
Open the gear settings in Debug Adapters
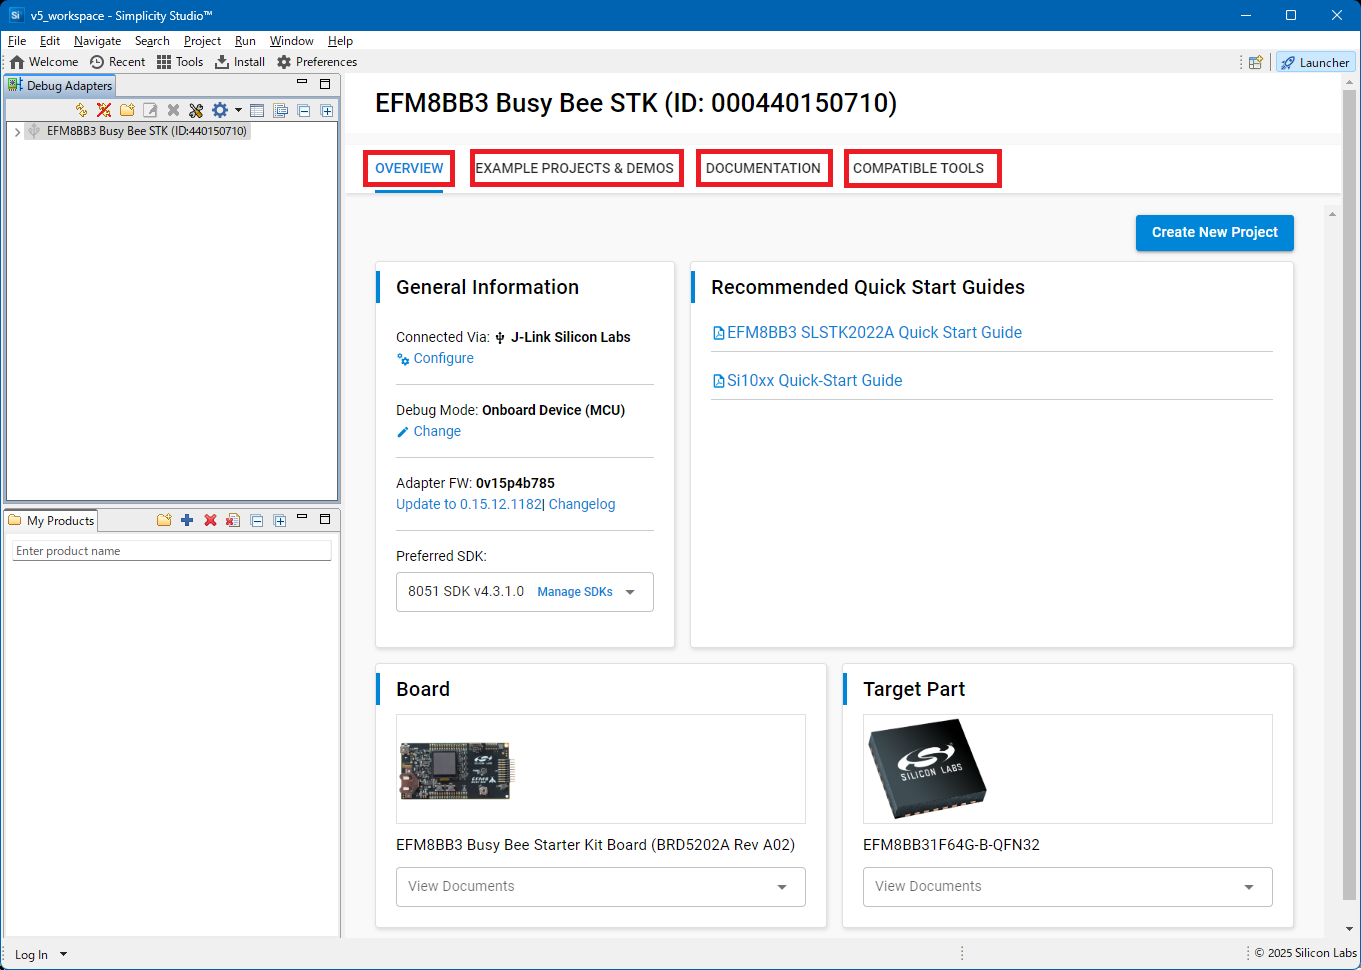(x=219, y=110)
